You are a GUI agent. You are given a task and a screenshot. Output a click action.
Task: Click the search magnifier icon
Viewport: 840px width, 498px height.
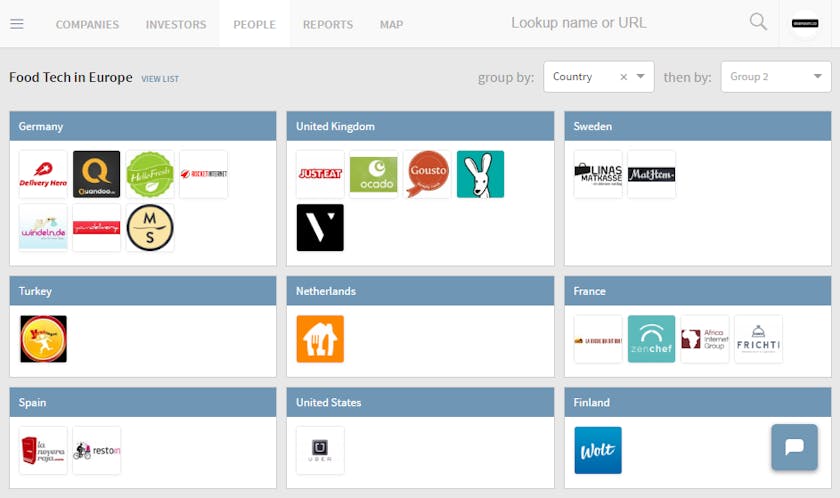[x=758, y=23]
